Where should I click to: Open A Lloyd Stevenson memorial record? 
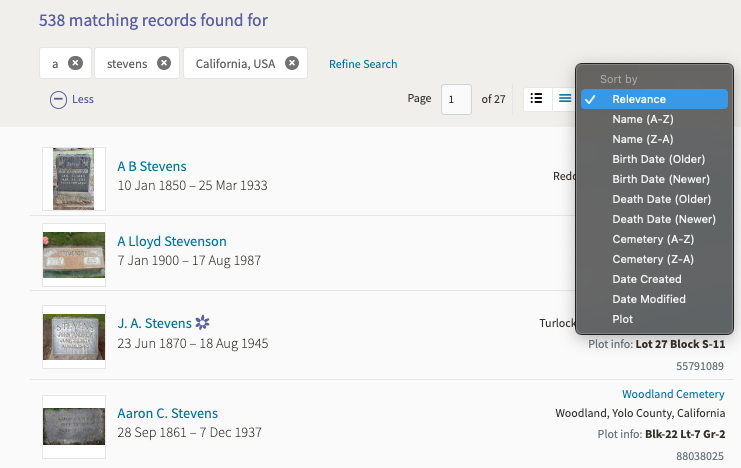click(172, 242)
